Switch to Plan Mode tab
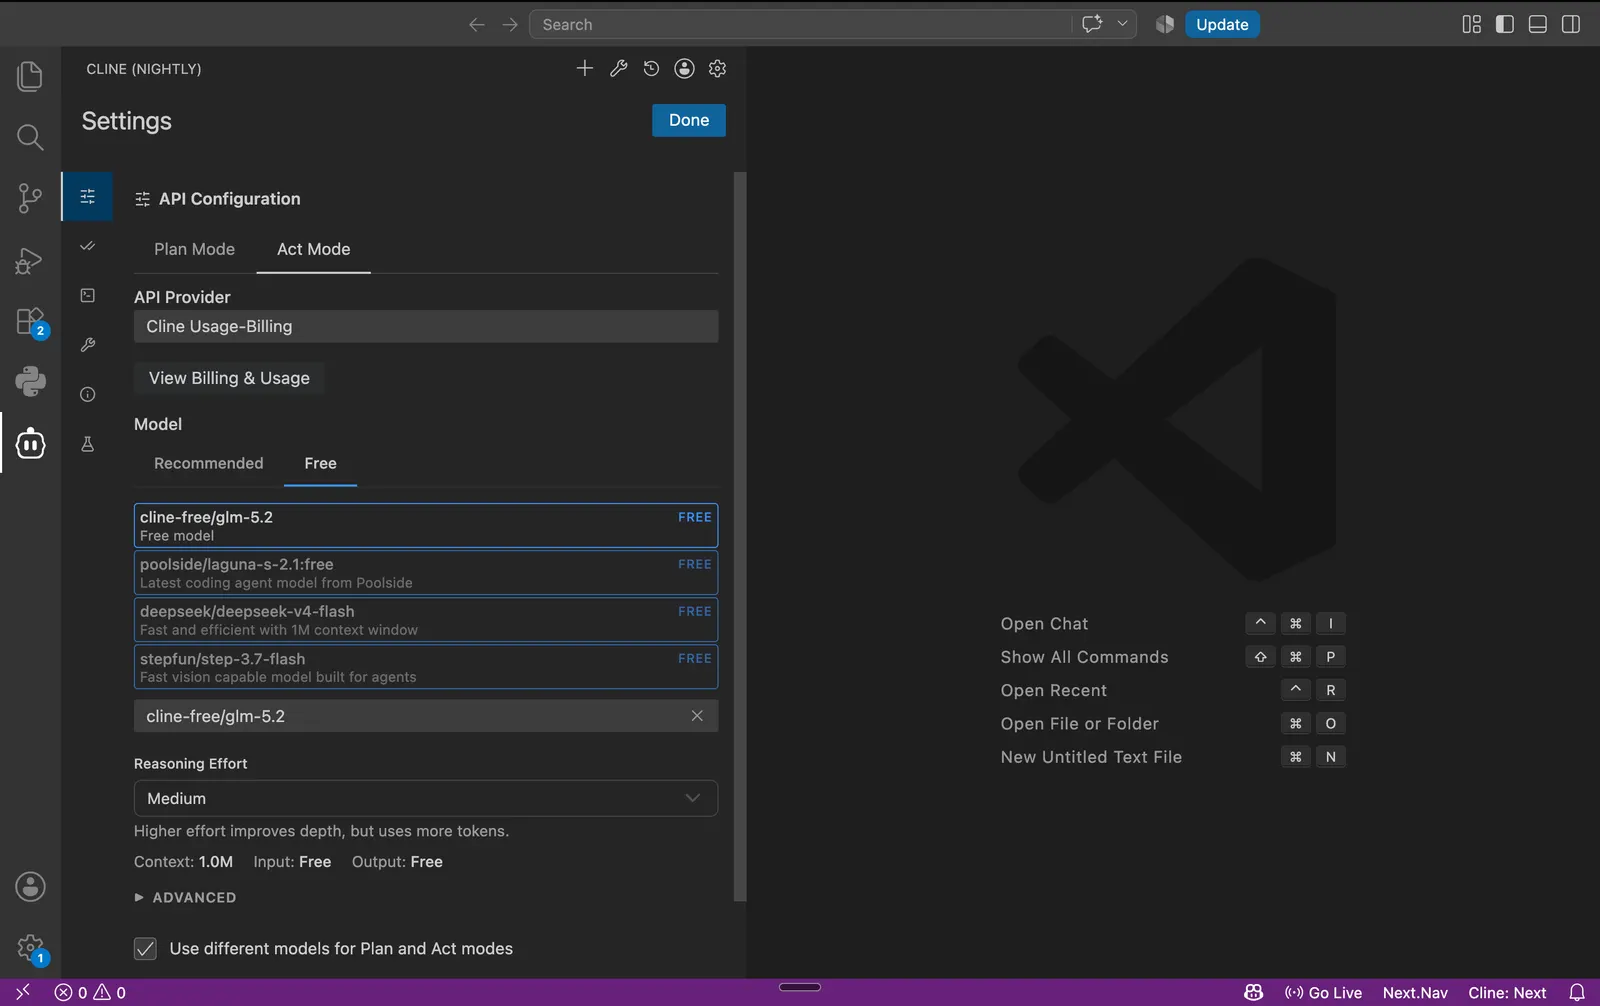 click(x=194, y=249)
